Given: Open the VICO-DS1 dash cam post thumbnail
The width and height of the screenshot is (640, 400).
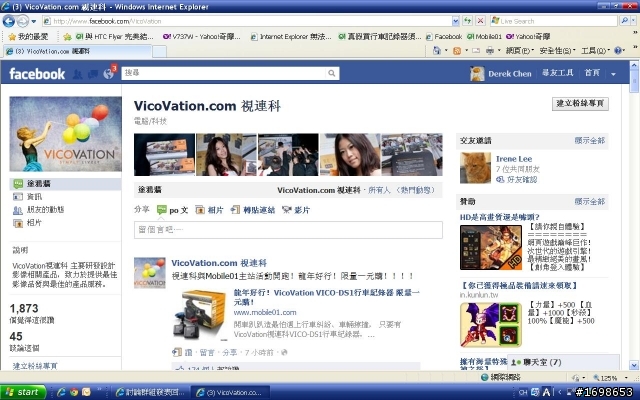Looking at the screenshot, I should click(x=200, y=314).
